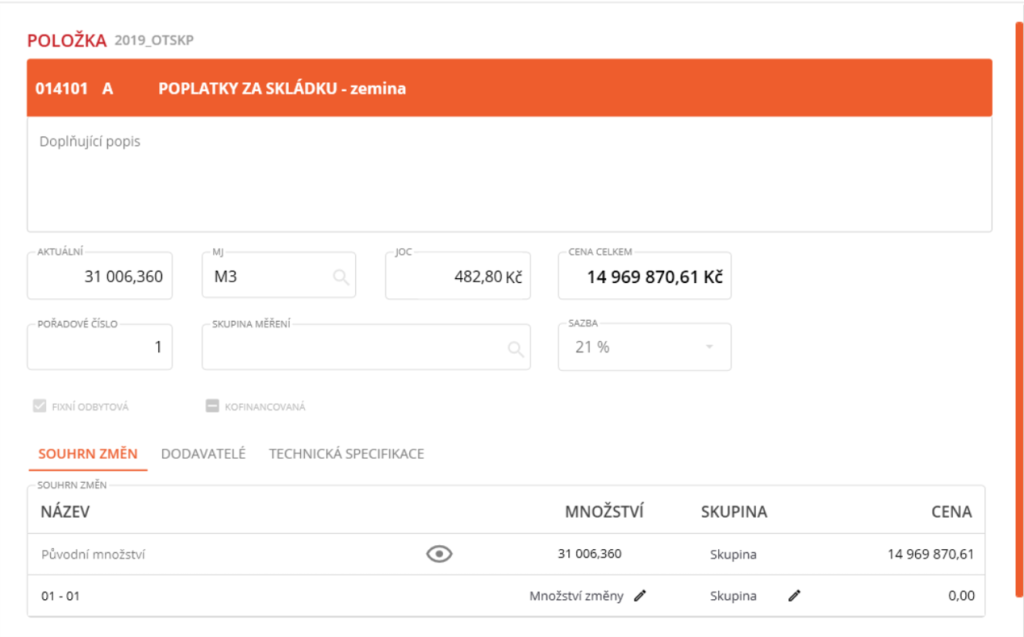Click the magnifier in Skupina měření field

(515, 349)
